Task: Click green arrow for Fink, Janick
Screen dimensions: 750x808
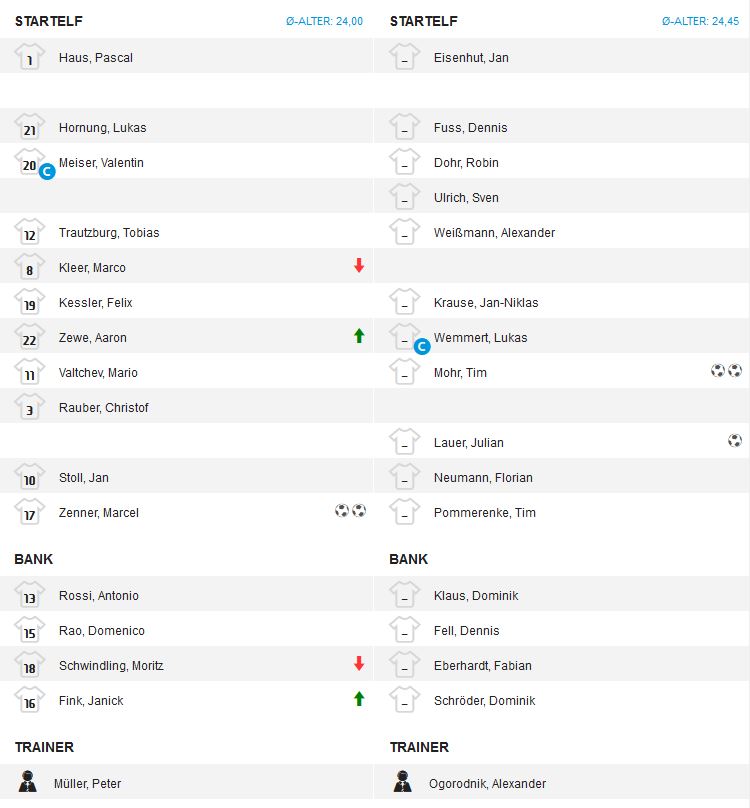Action: tap(359, 699)
